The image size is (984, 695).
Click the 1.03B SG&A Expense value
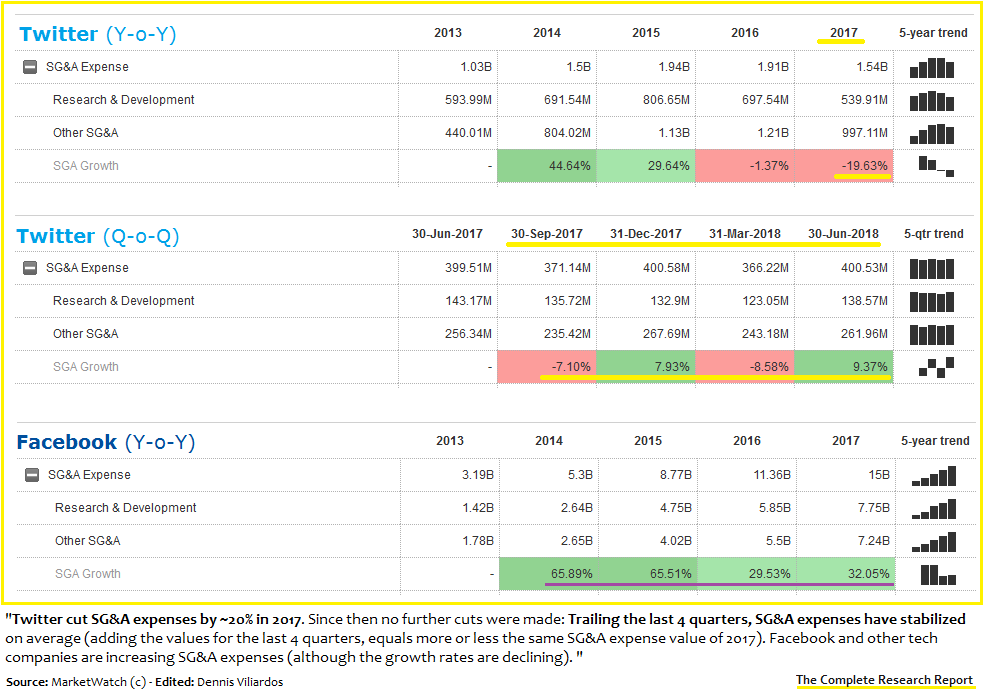coord(476,67)
